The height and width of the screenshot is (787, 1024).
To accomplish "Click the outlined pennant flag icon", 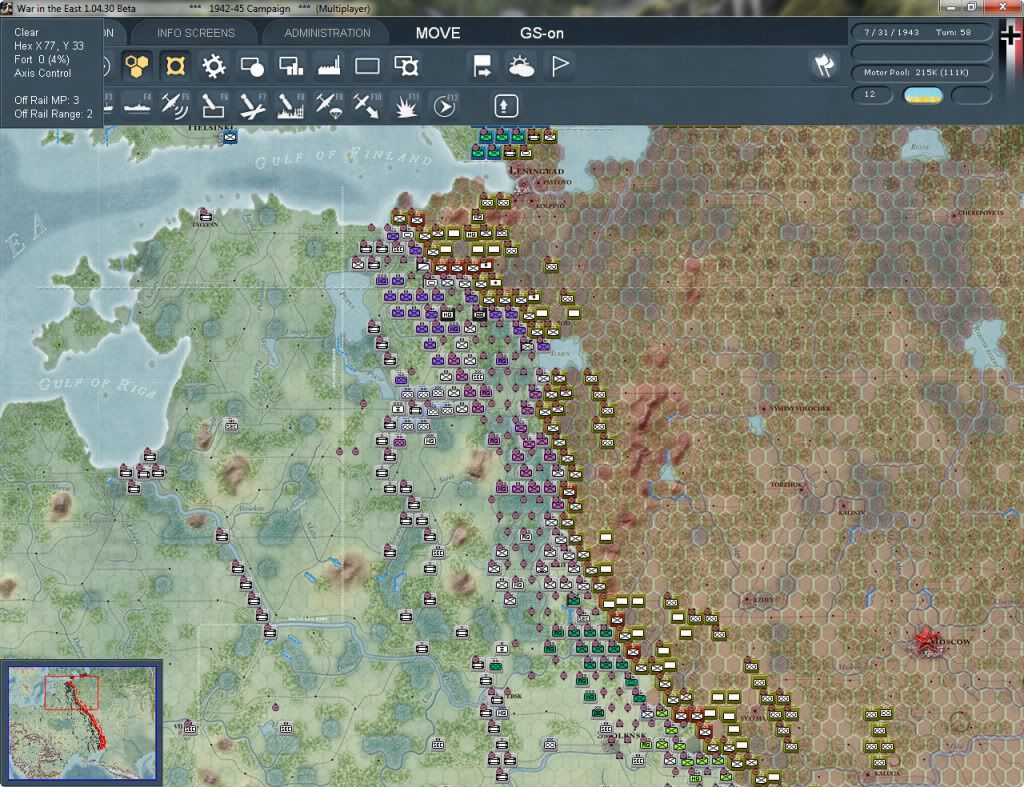I will (560, 66).
